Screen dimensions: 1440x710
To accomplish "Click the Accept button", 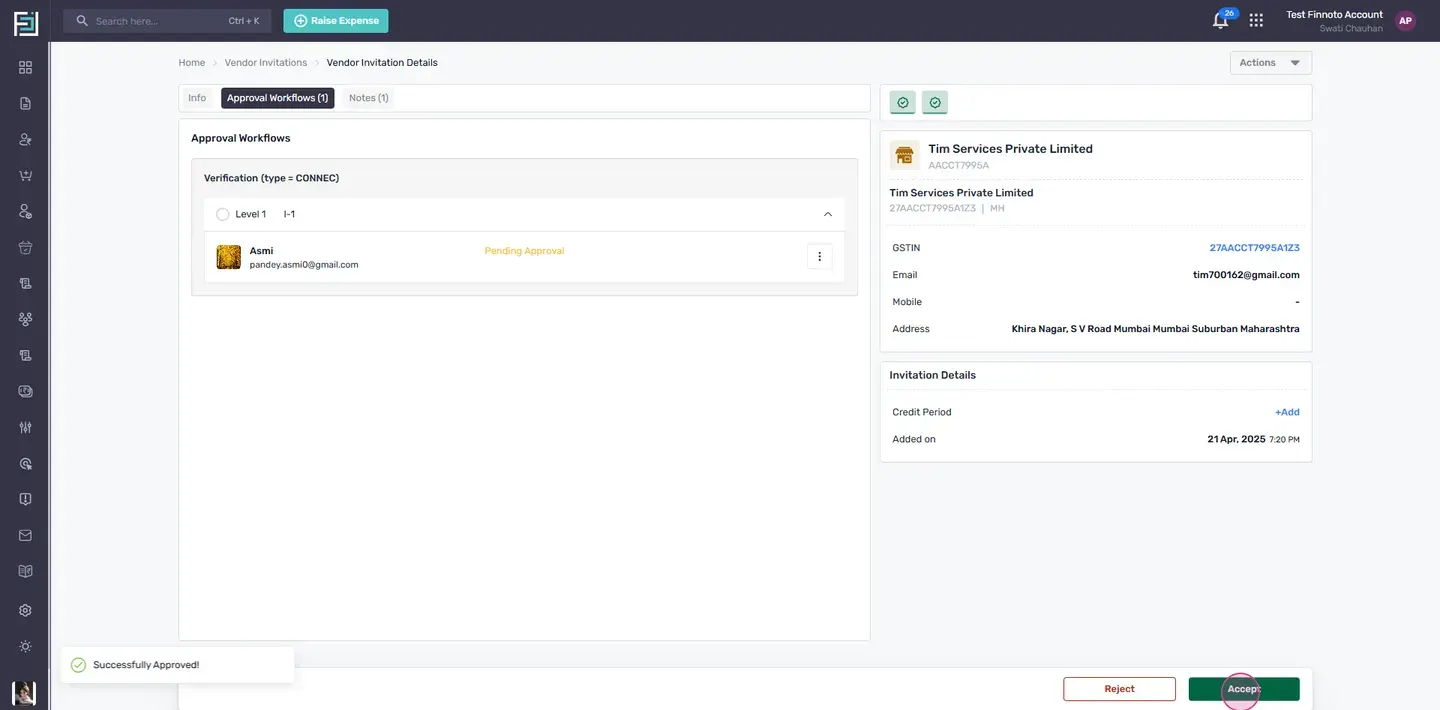I will (1244, 689).
